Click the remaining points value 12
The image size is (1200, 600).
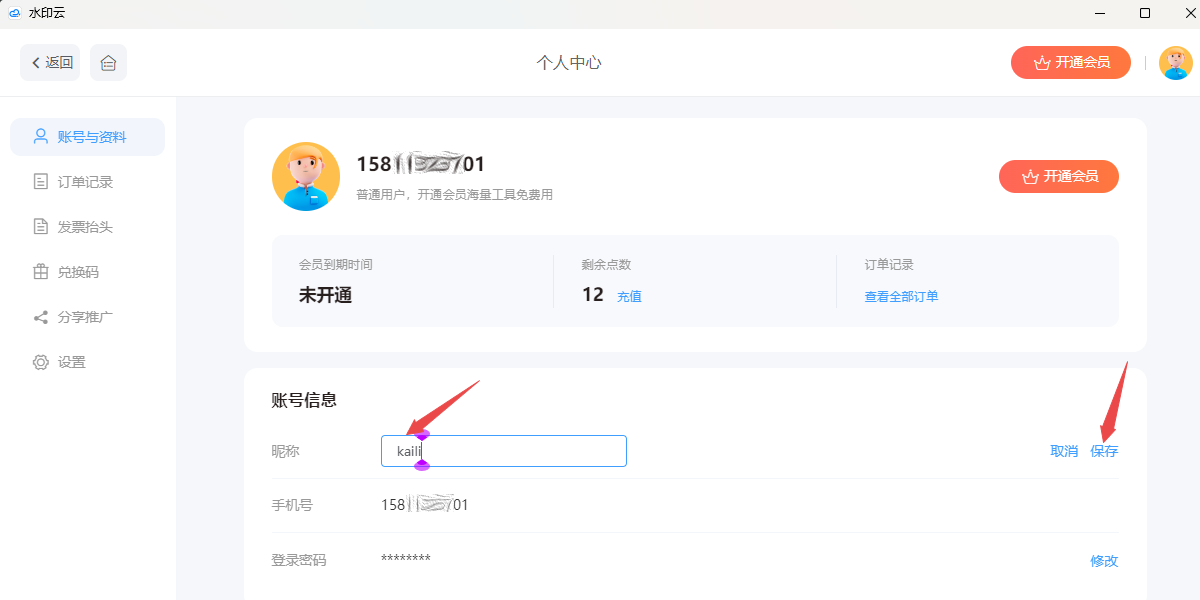tap(593, 295)
